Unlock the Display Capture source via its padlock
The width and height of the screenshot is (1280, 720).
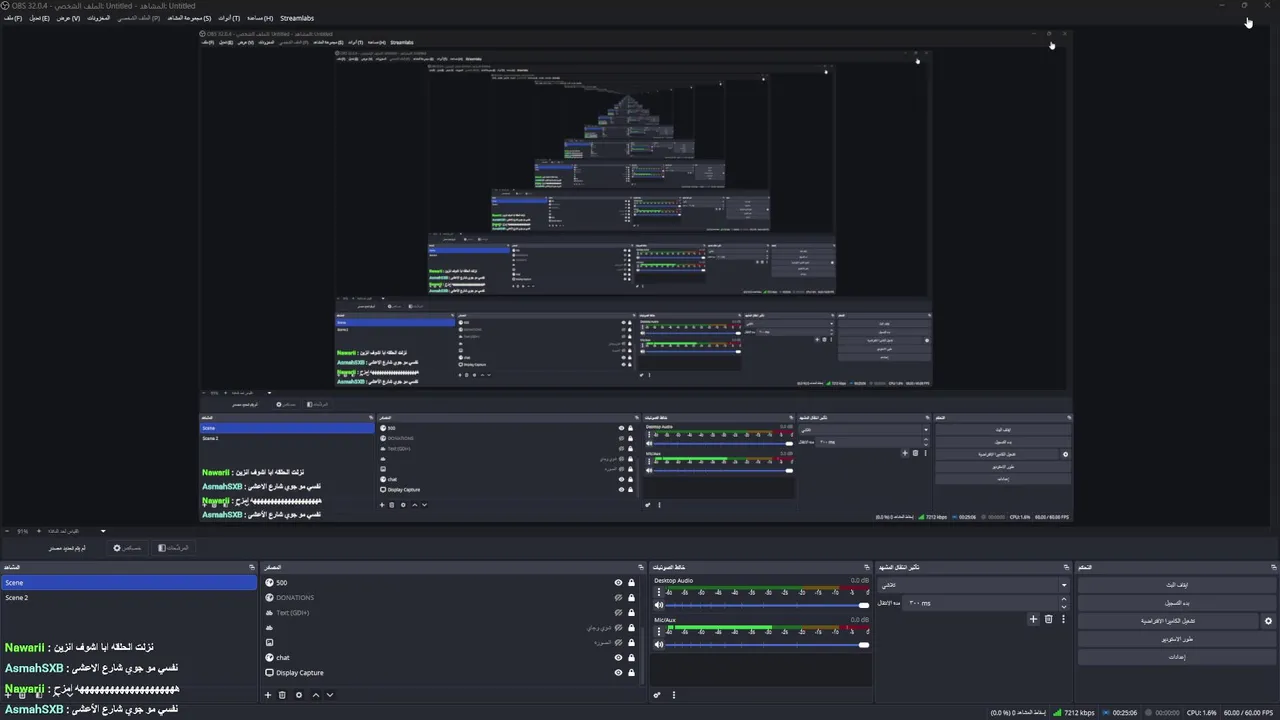point(631,673)
